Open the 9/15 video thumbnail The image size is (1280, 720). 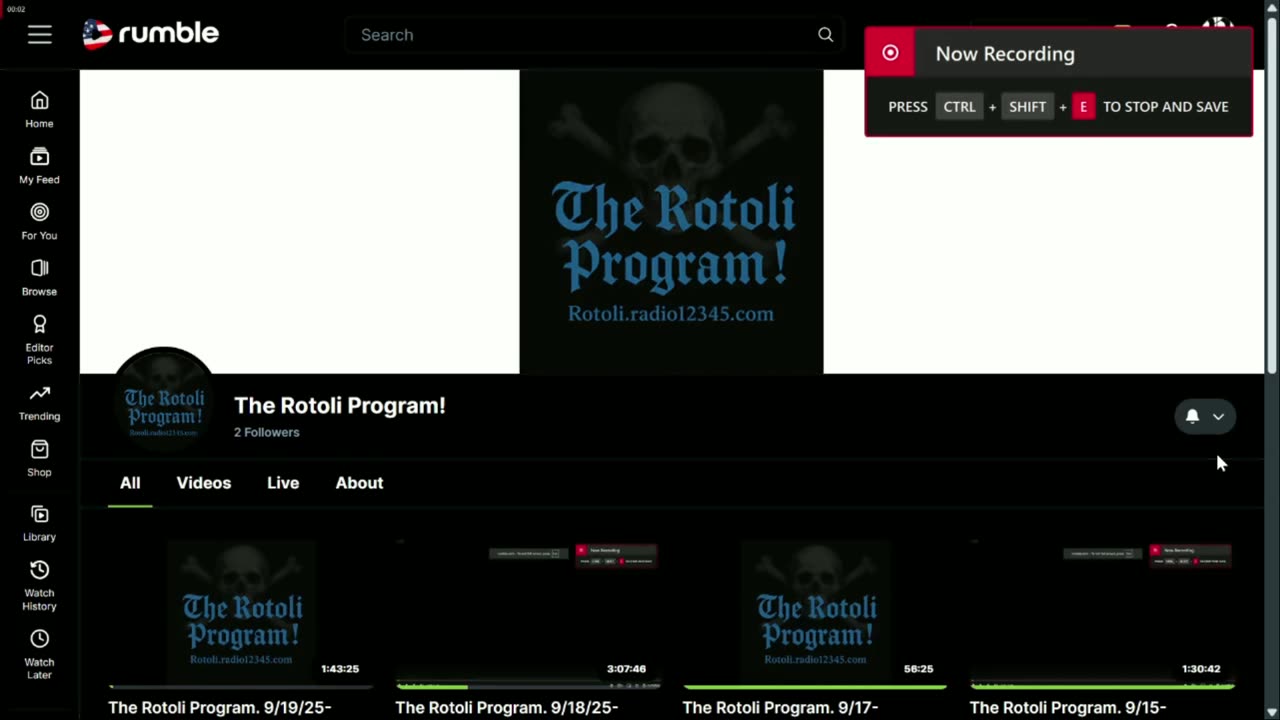point(1102,613)
